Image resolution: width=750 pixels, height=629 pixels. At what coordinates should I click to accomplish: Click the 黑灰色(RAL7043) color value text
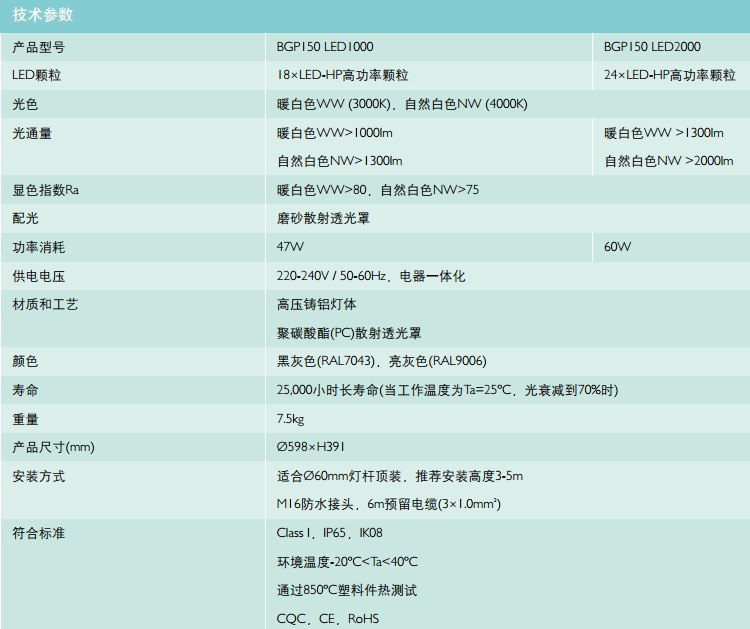(328, 361)
